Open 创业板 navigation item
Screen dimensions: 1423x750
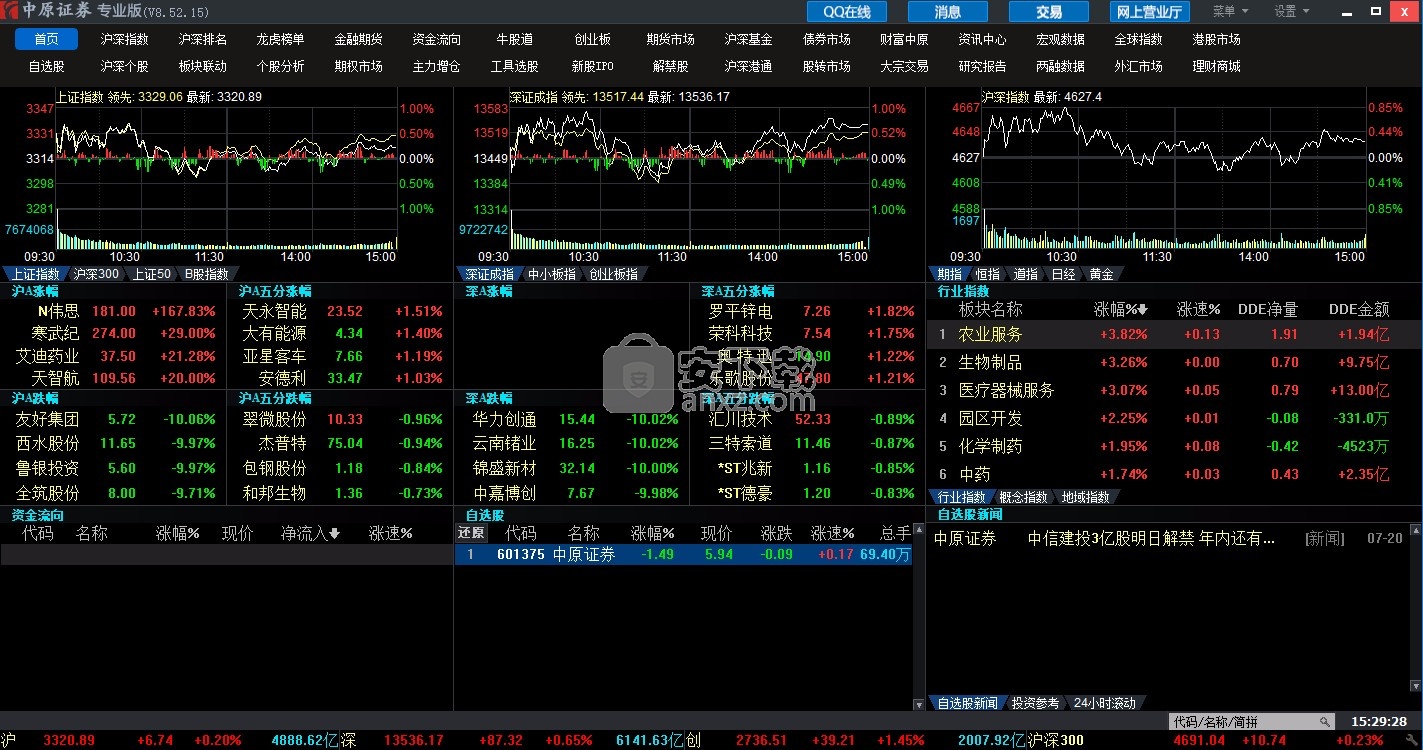tap(593, 39)
